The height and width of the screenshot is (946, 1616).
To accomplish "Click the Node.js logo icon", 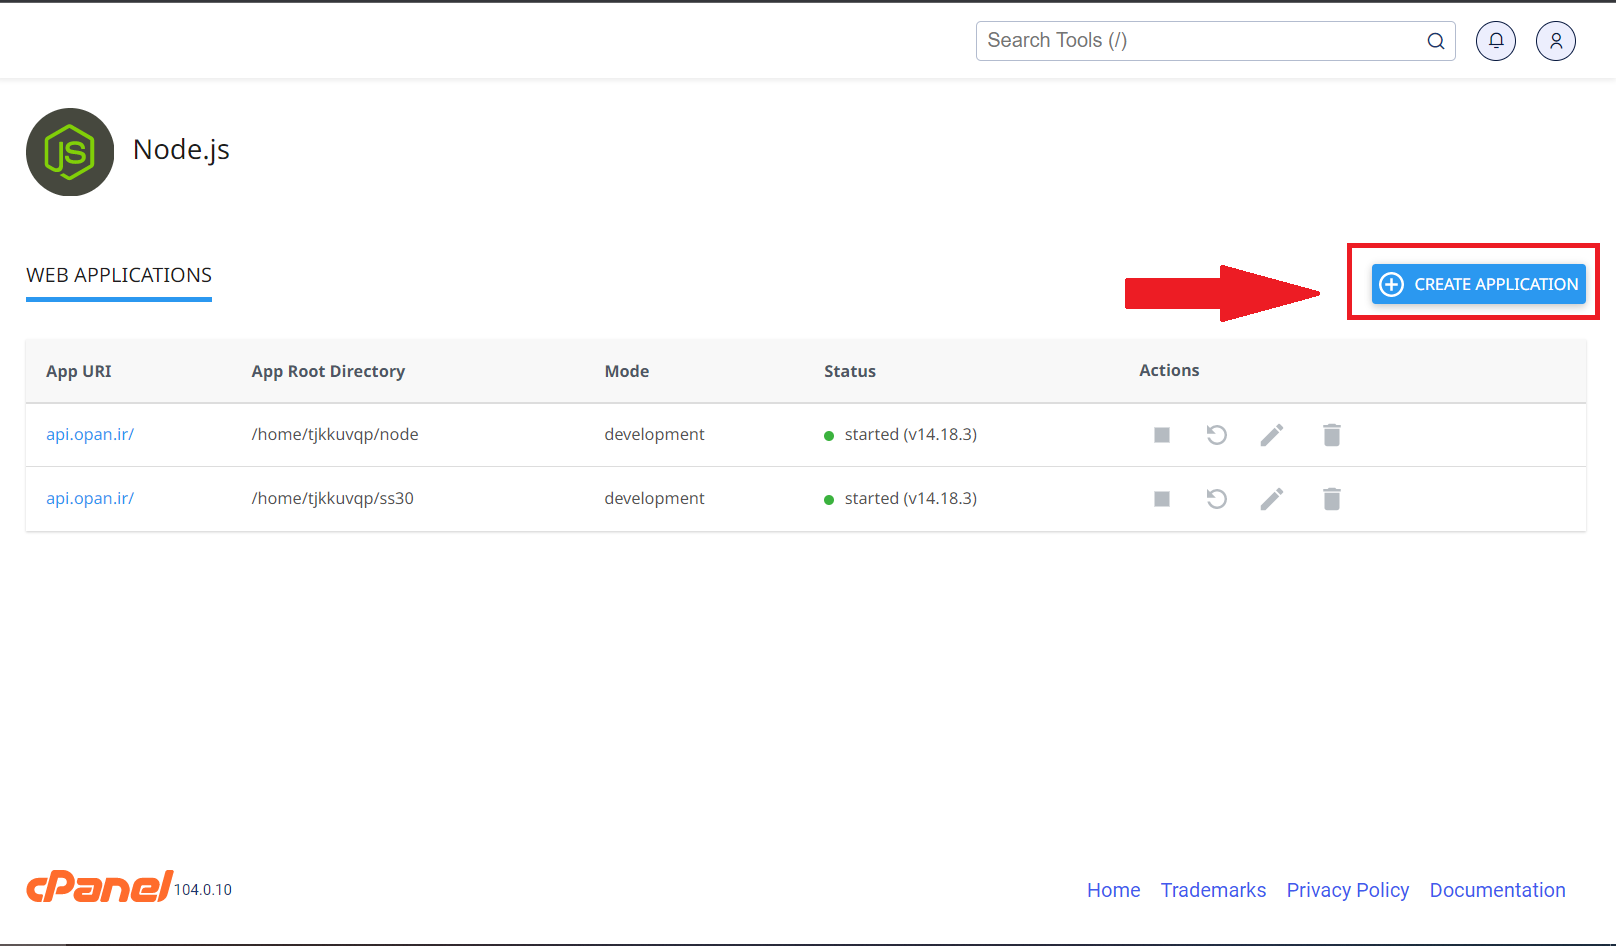I will coord(70,152).
